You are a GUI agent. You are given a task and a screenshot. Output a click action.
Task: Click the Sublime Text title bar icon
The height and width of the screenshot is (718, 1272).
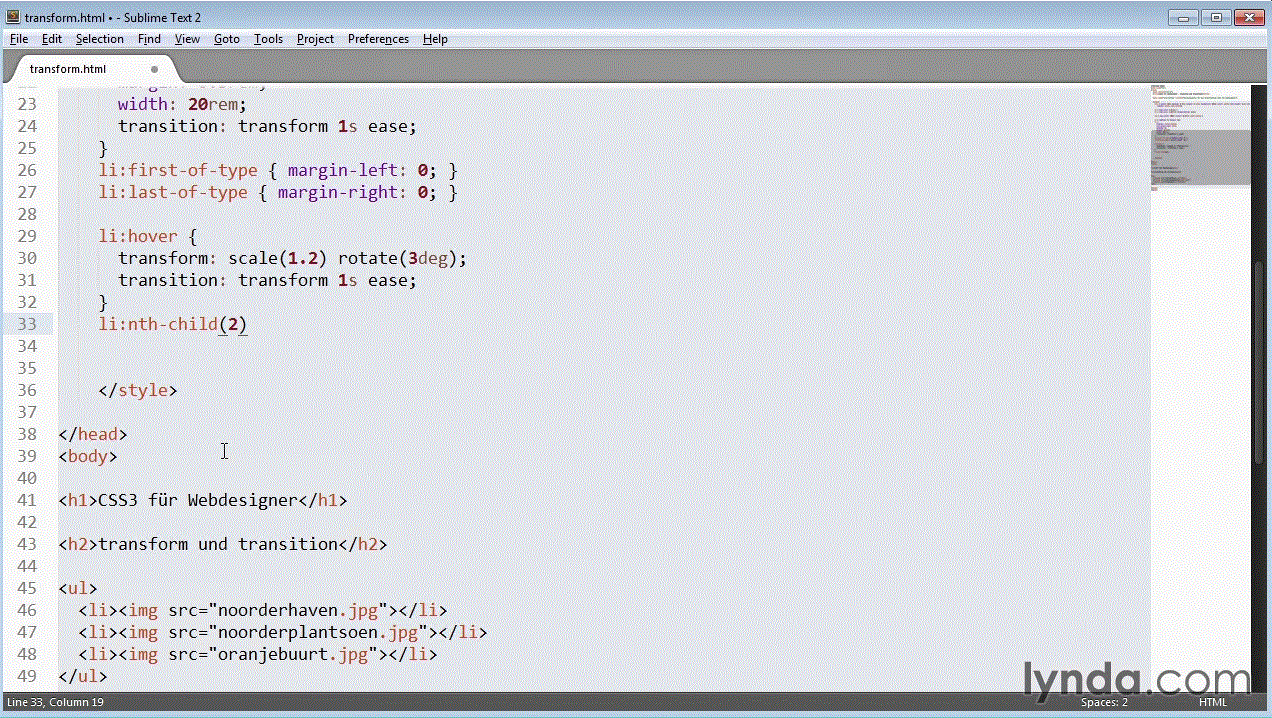coord(12,17)
